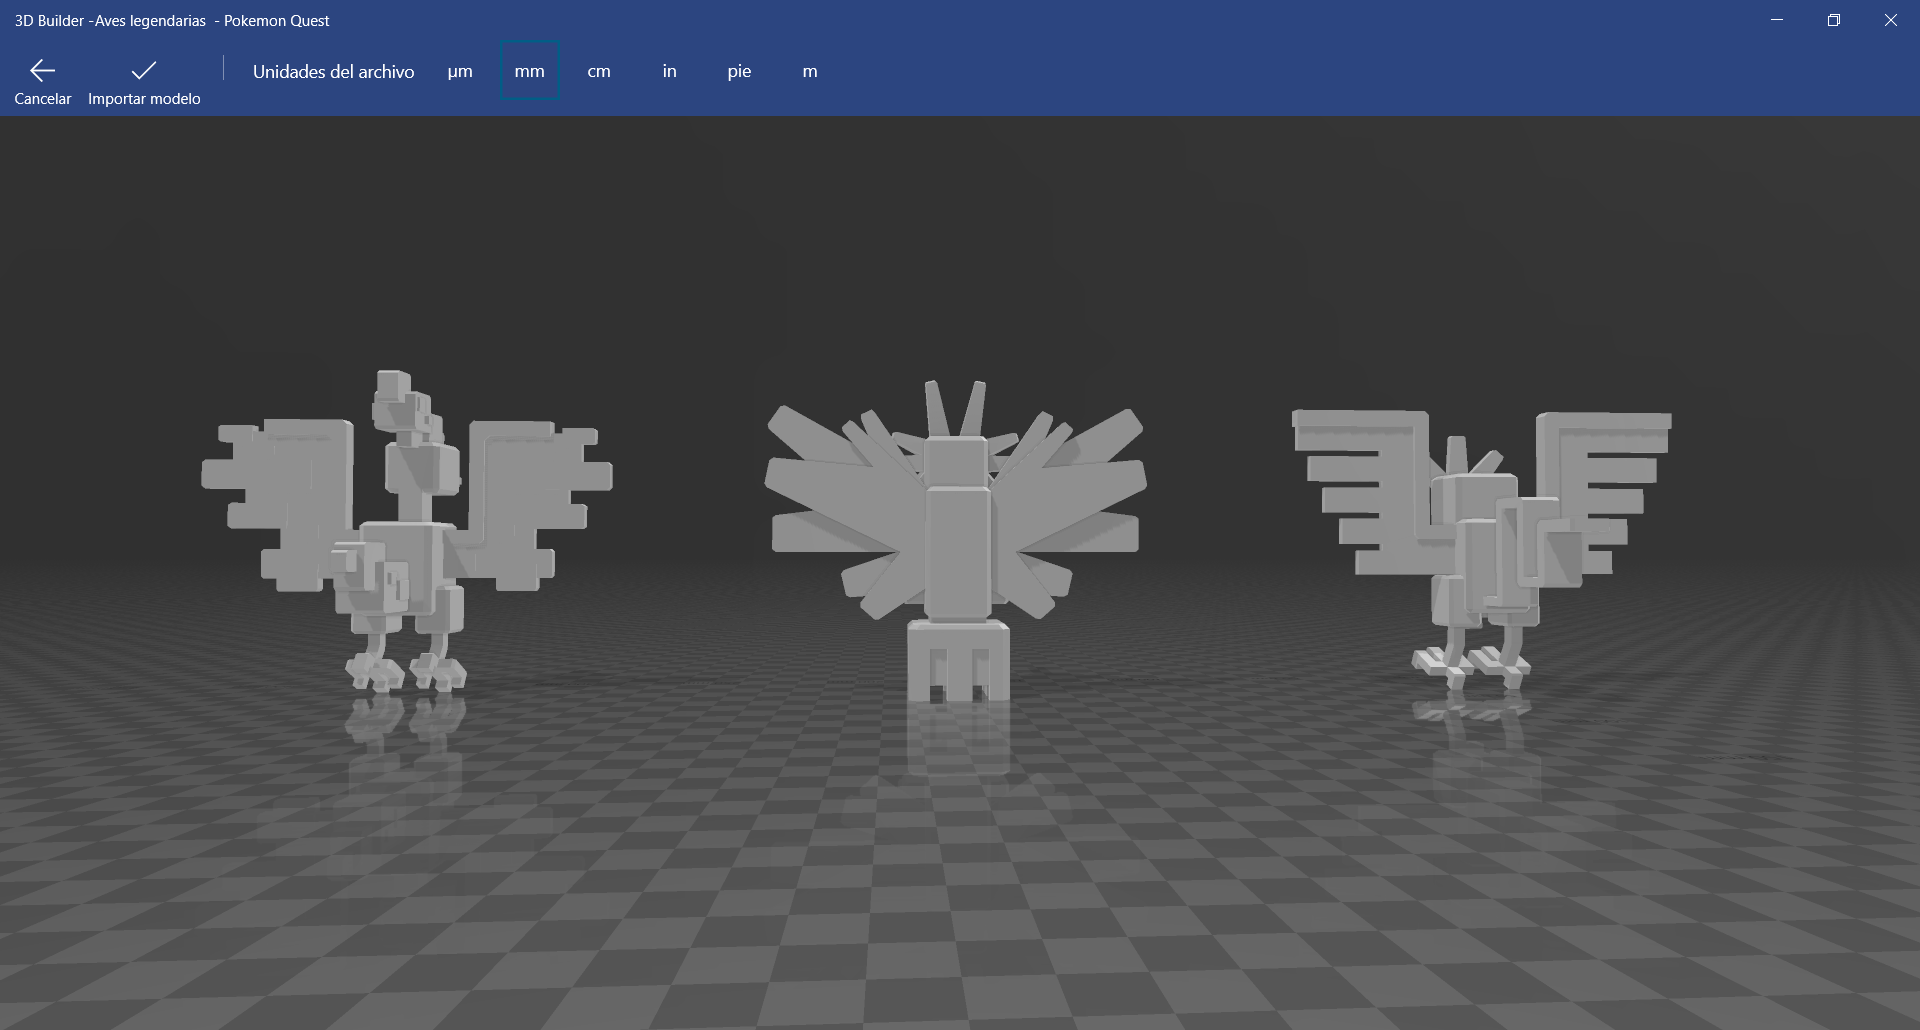Select meters as the import unit
1920x1030 pixels.
tap(809, 71)
